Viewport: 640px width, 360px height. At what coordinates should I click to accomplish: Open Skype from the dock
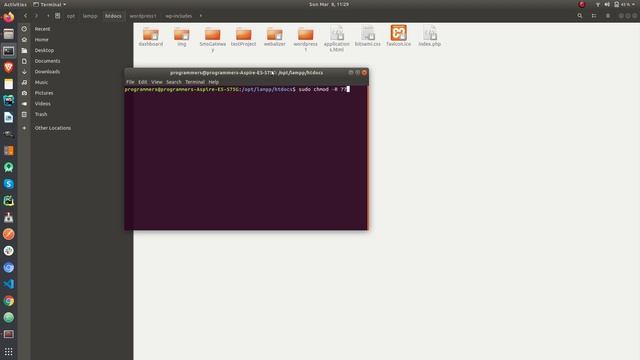9,184
